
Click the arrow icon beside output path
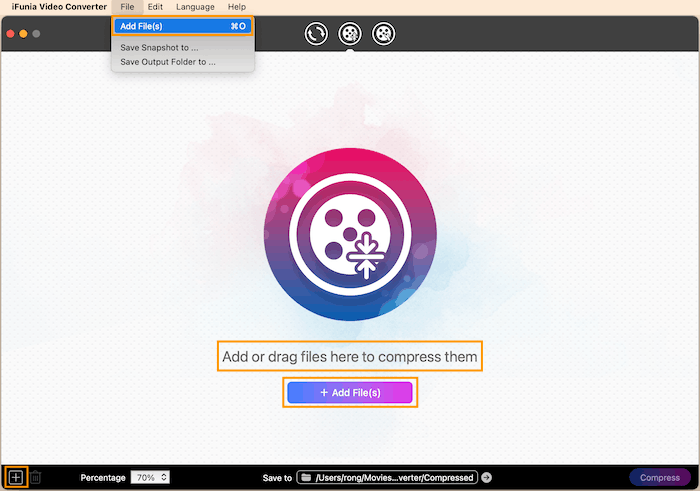click(487, 478)
